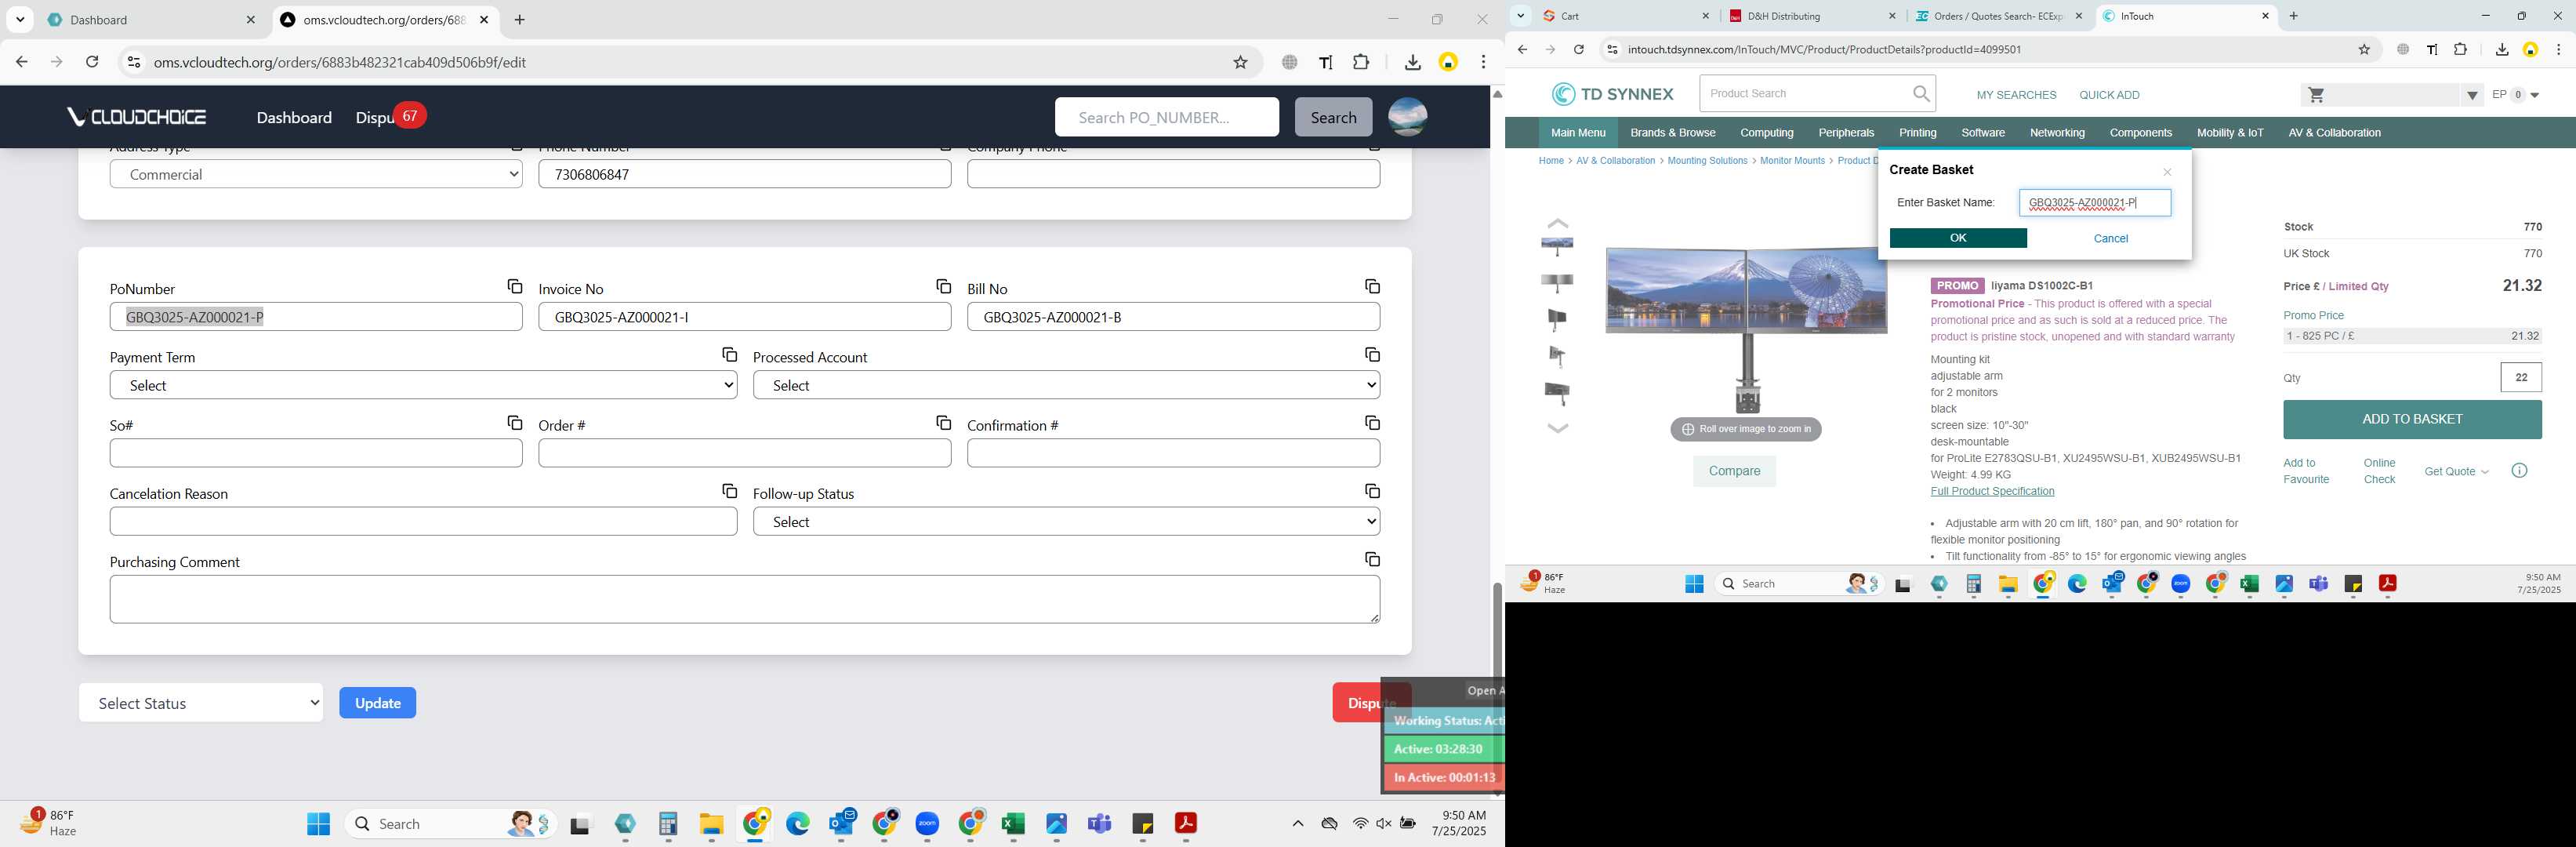Copy the Payment Term value
2576x847 pixels.
point(729,355)
